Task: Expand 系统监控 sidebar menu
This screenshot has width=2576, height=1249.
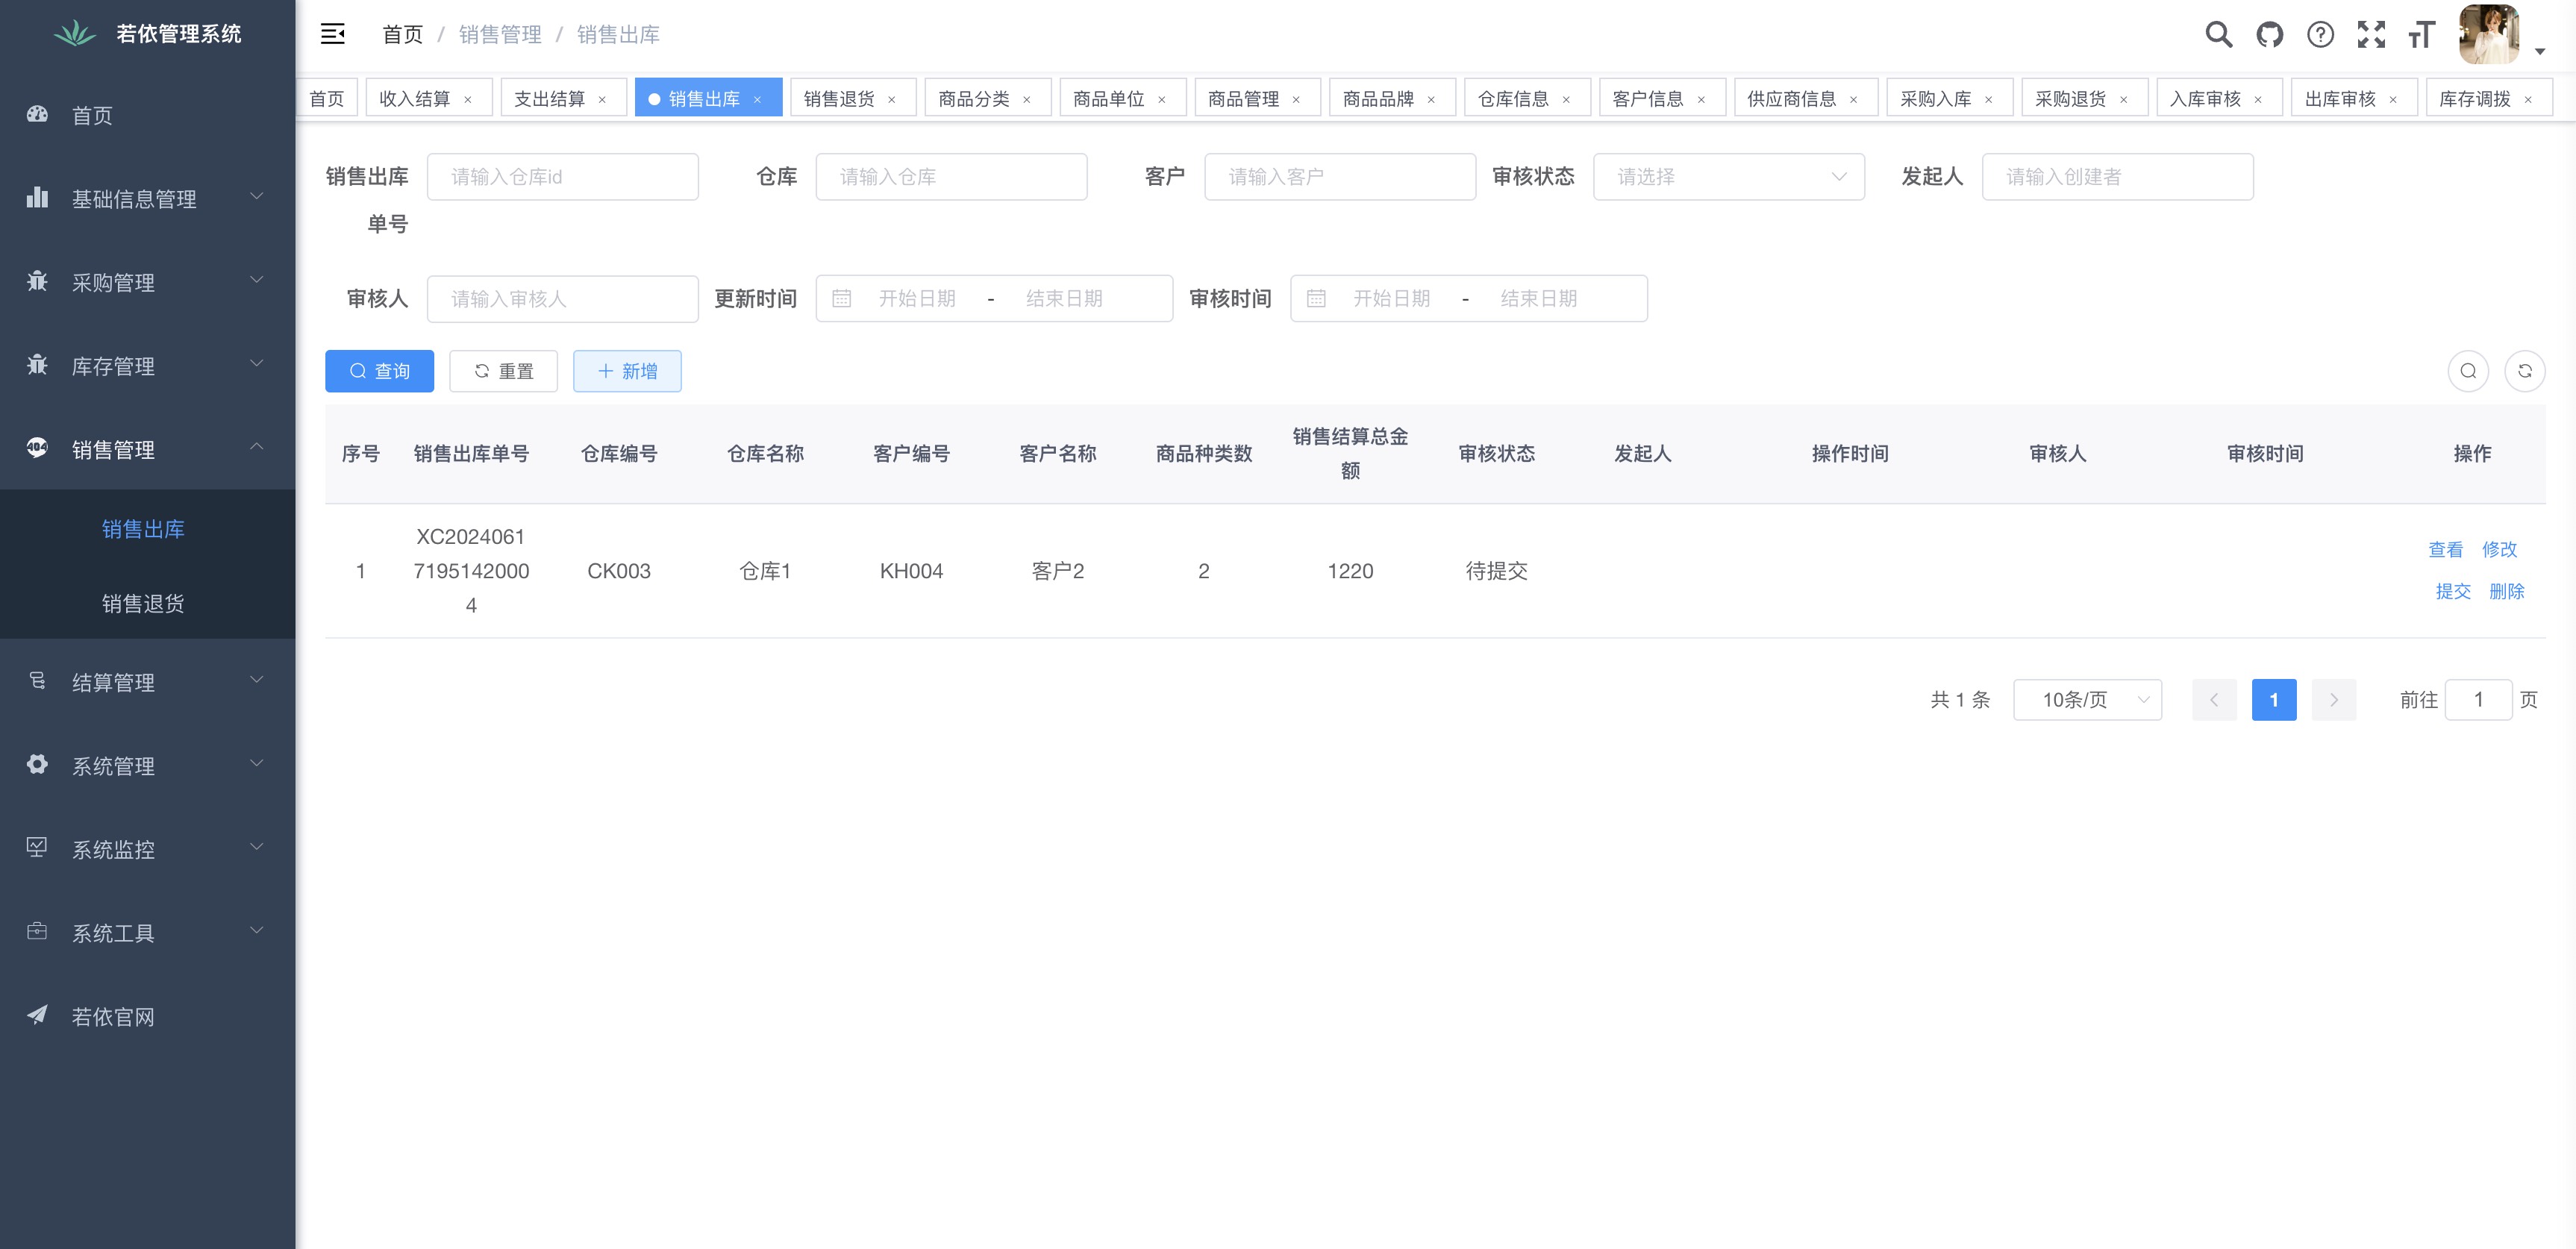Action: (148, 849)
